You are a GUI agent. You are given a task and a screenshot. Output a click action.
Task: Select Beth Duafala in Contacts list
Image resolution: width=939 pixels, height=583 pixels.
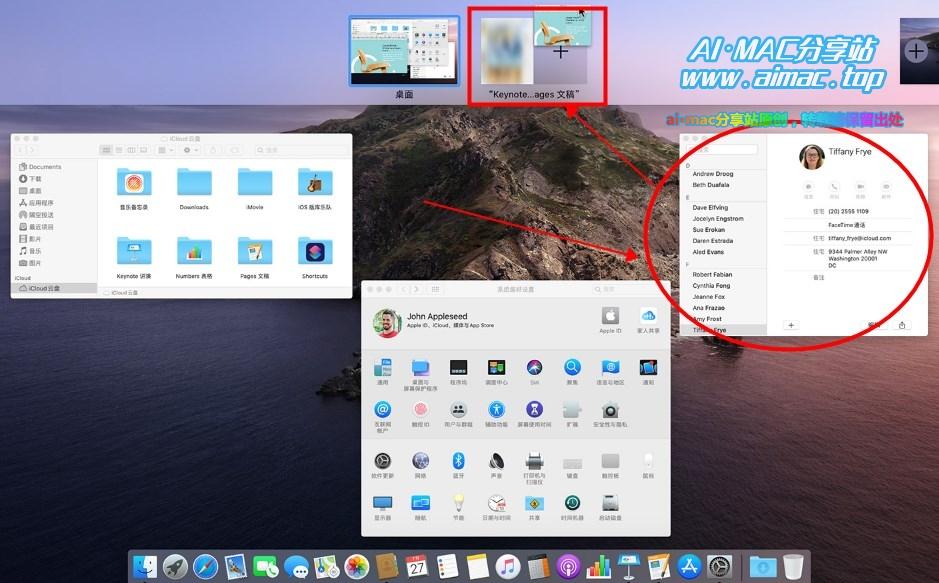click(x=711, y=185)
